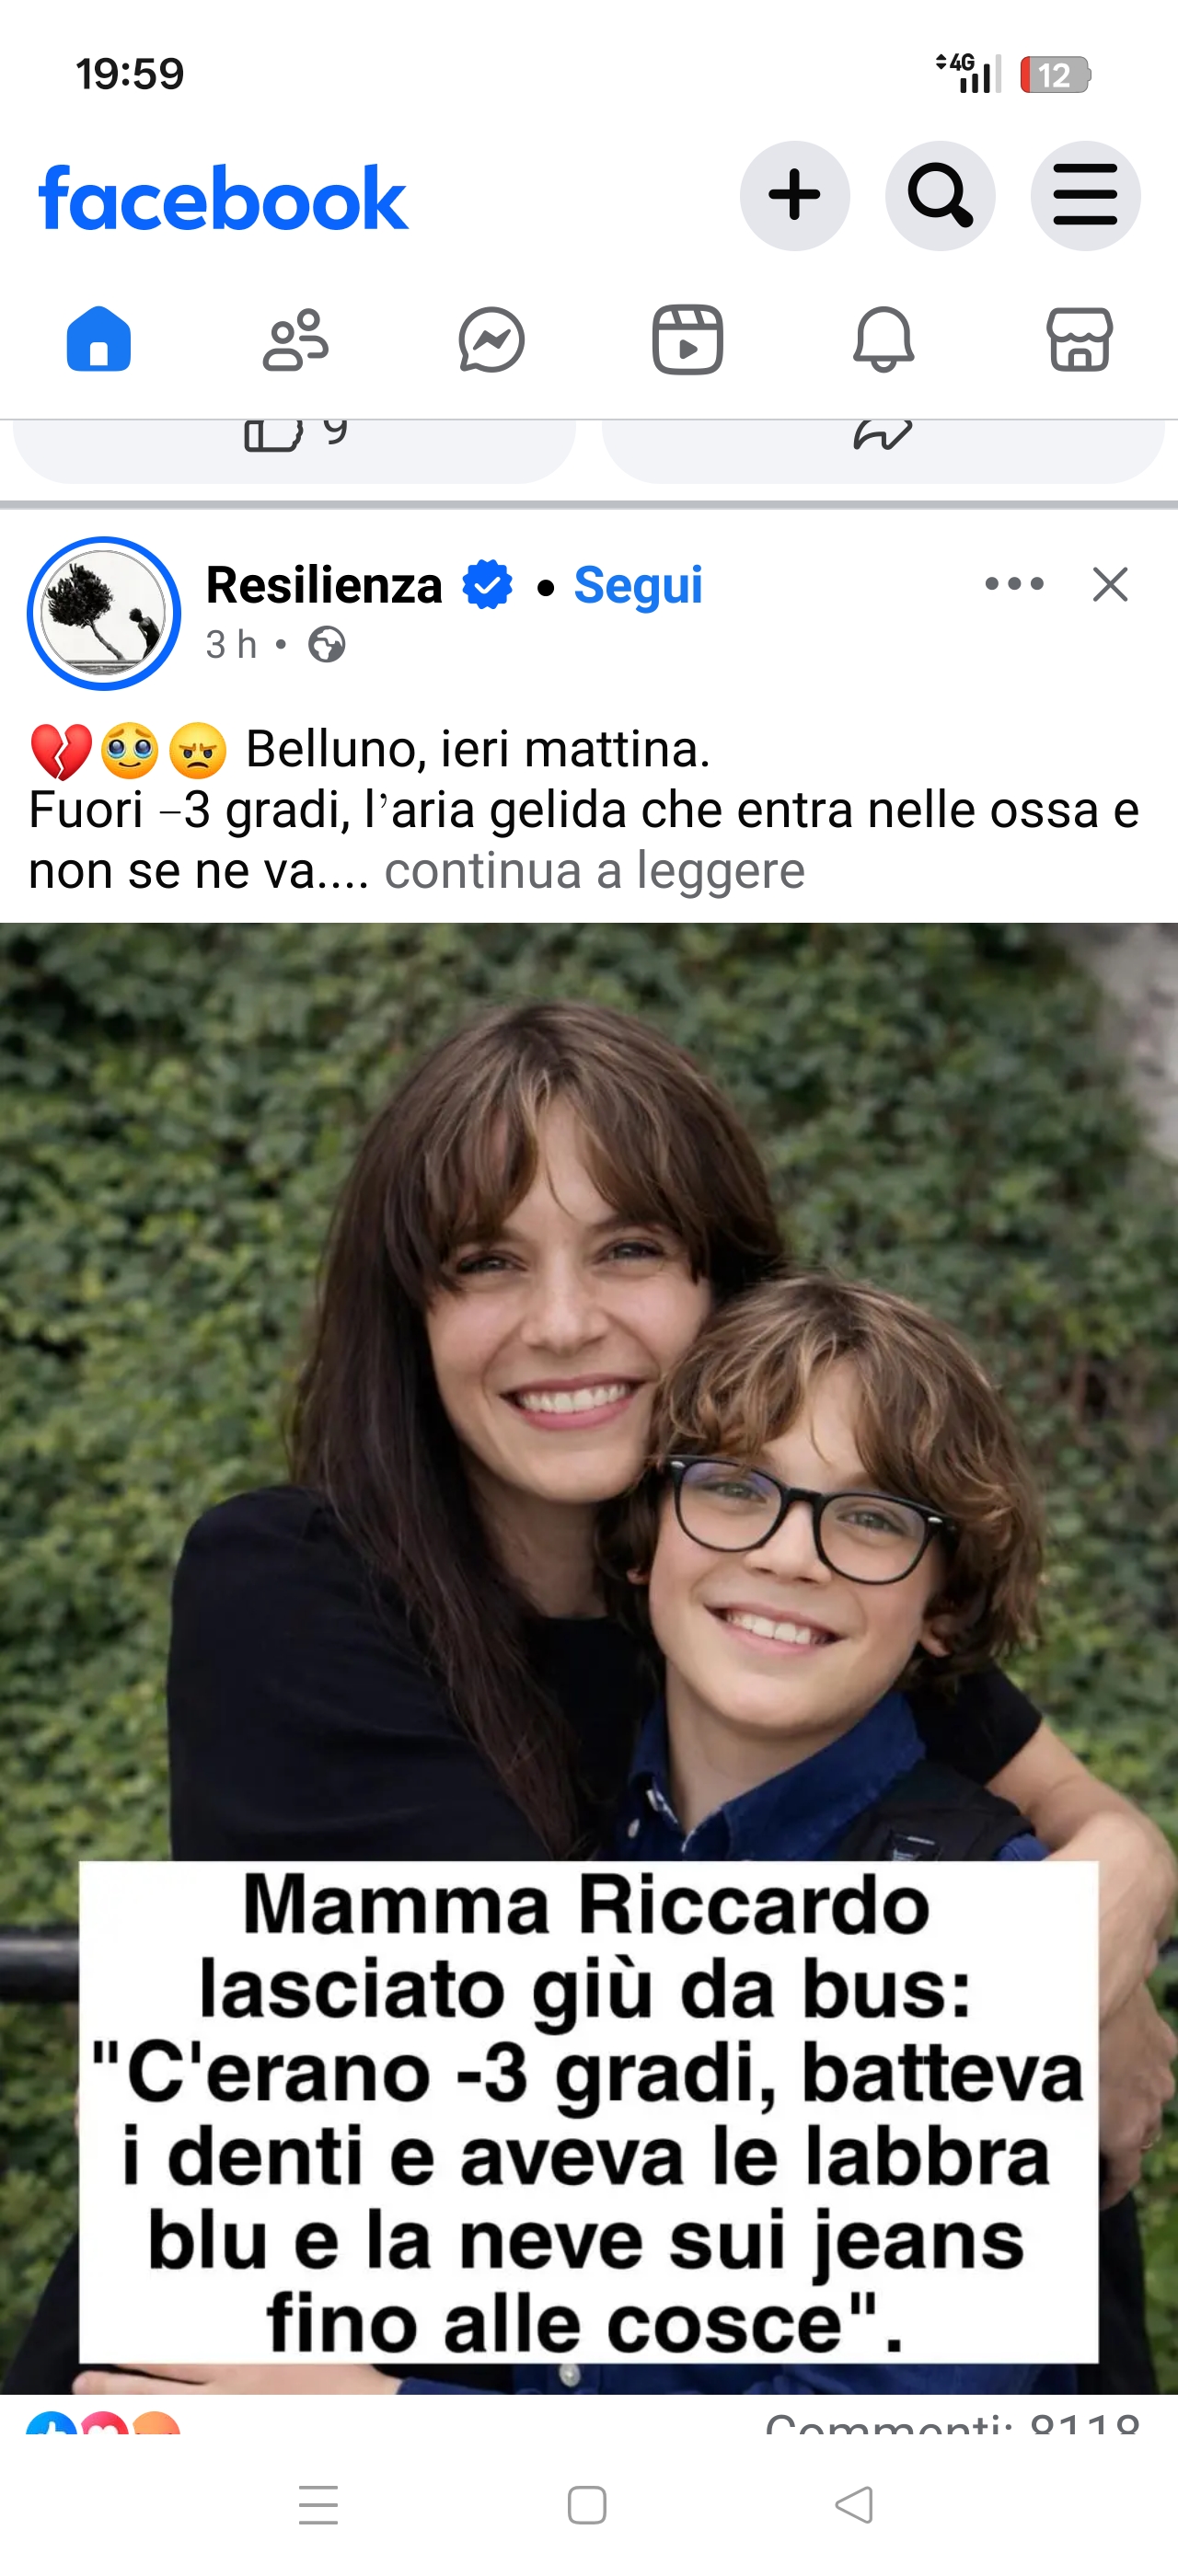The height and width of the screenshot is (2576, 1178).
Task: Like the previous post thumbs-up button
Action: [294, 448]
